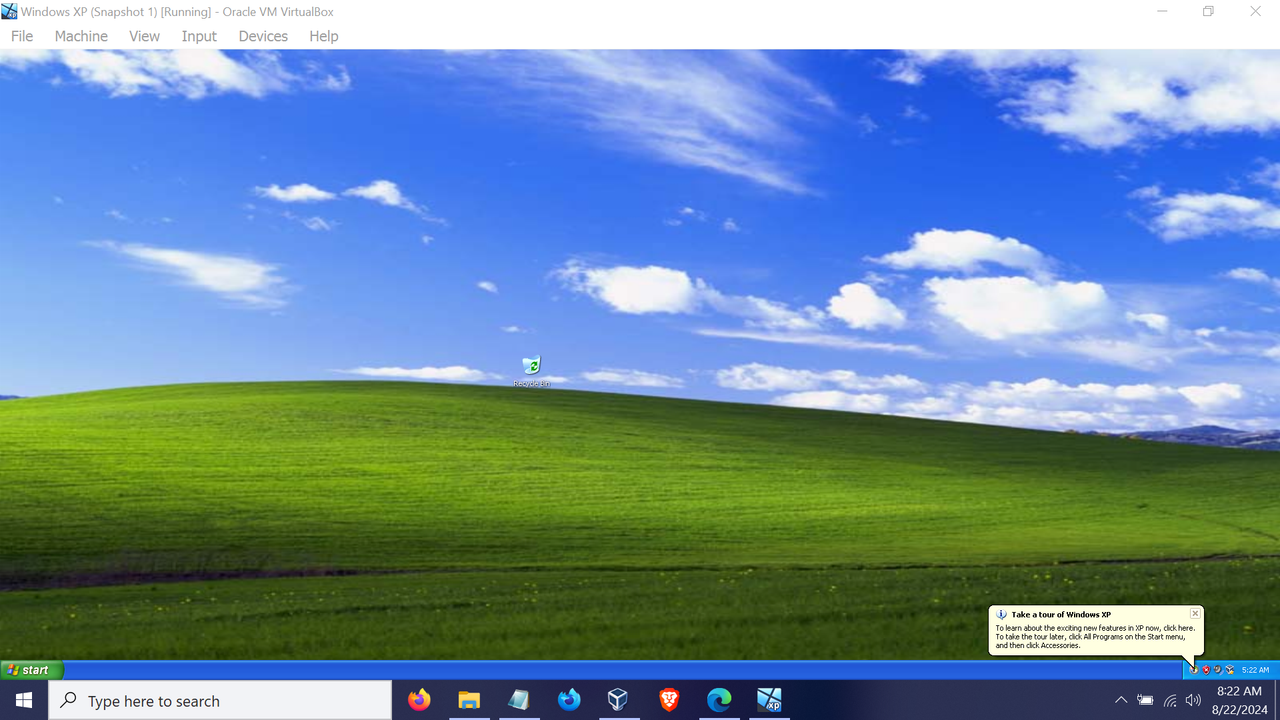Launch Firefox from the host taskbar
1280x720 pixels.
point(419,699)
